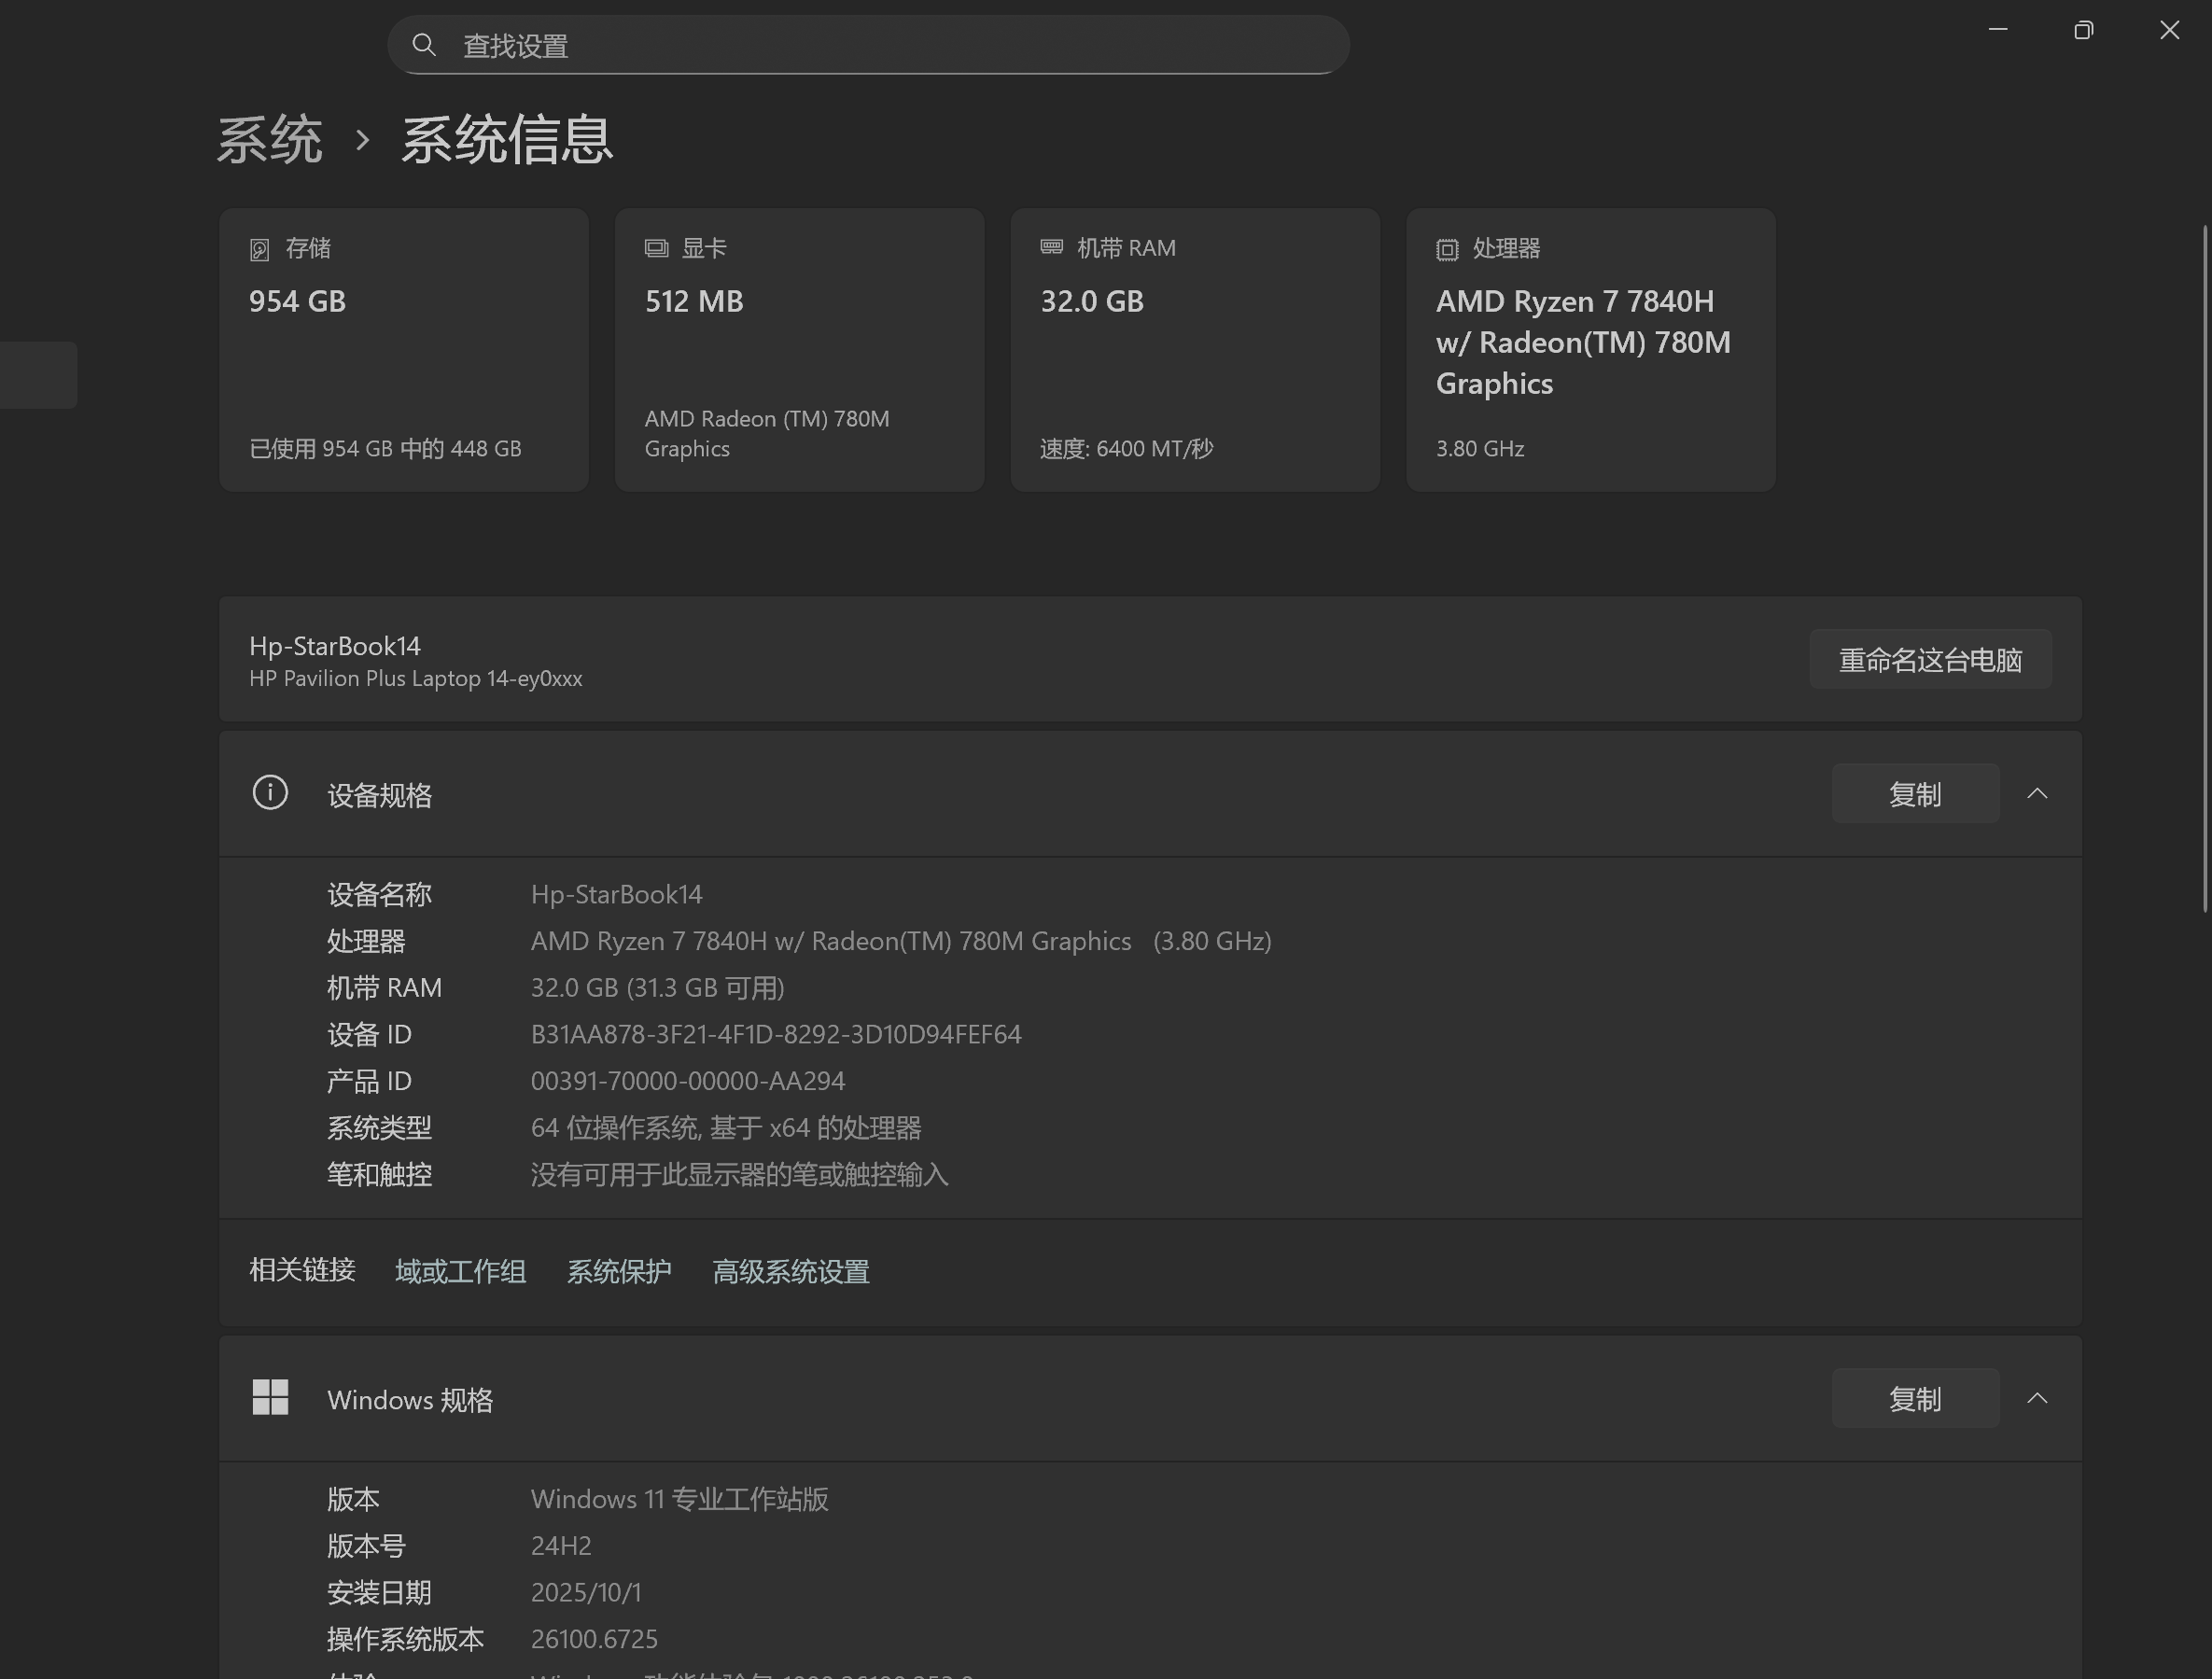Screen dimensions: 2212x1679
Task: Click the 处理器 processor chip icon
Action: [1447, 248]
